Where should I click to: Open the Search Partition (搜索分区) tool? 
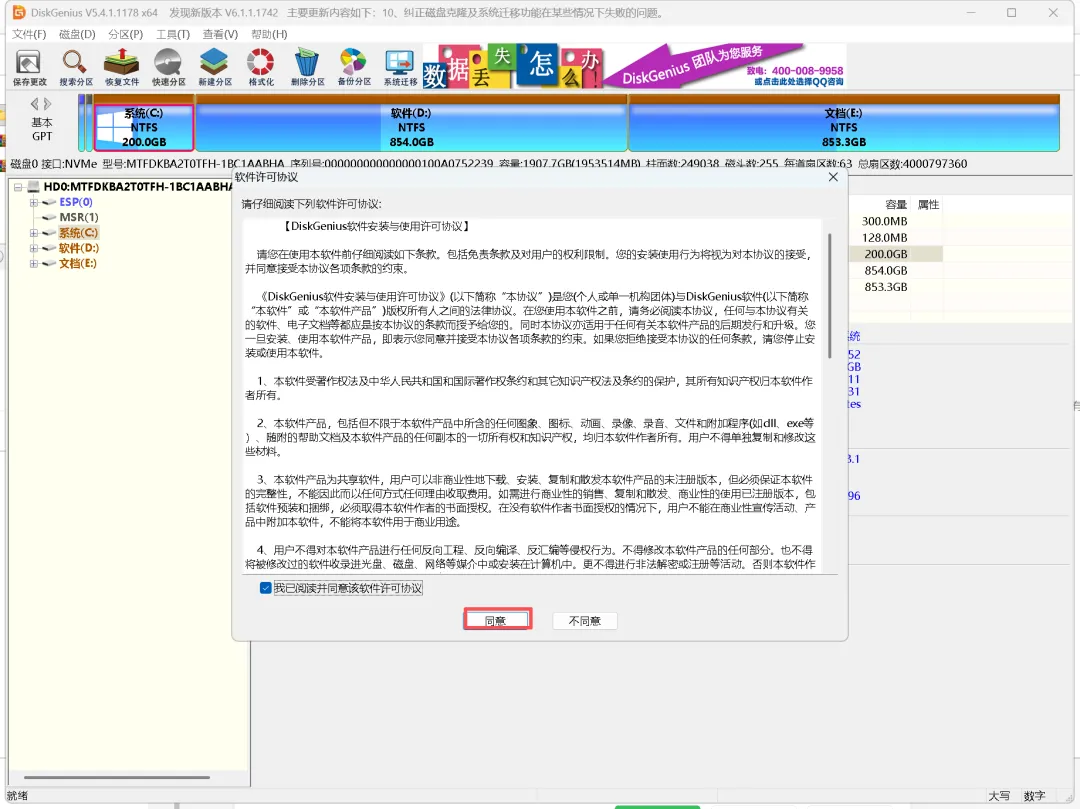click(75, 67)
